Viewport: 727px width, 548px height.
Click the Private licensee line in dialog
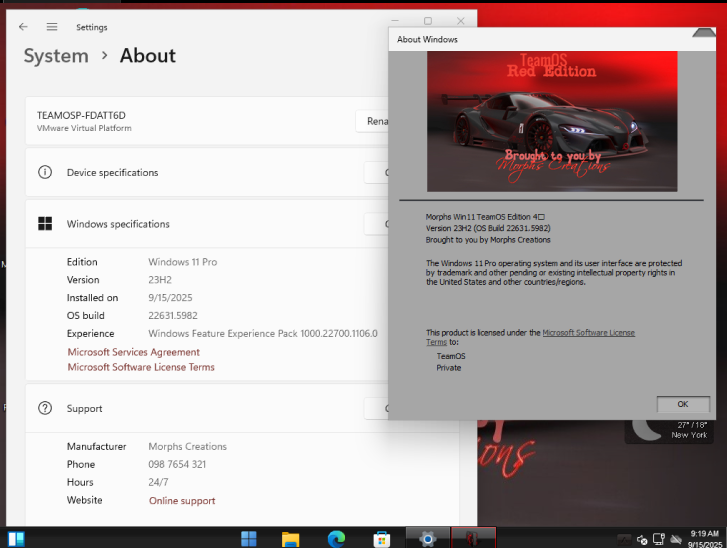coord(449,368)
